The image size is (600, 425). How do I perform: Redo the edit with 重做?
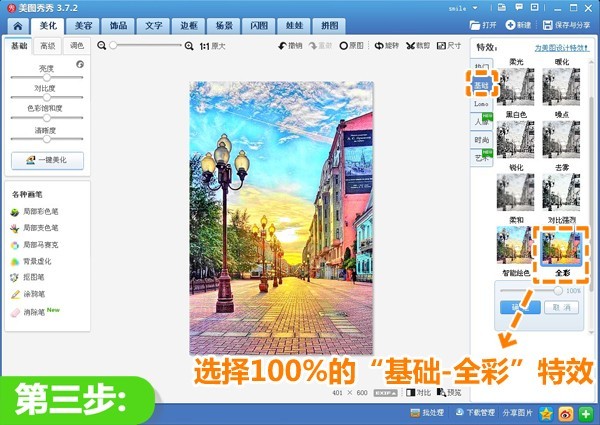(321, 46)
